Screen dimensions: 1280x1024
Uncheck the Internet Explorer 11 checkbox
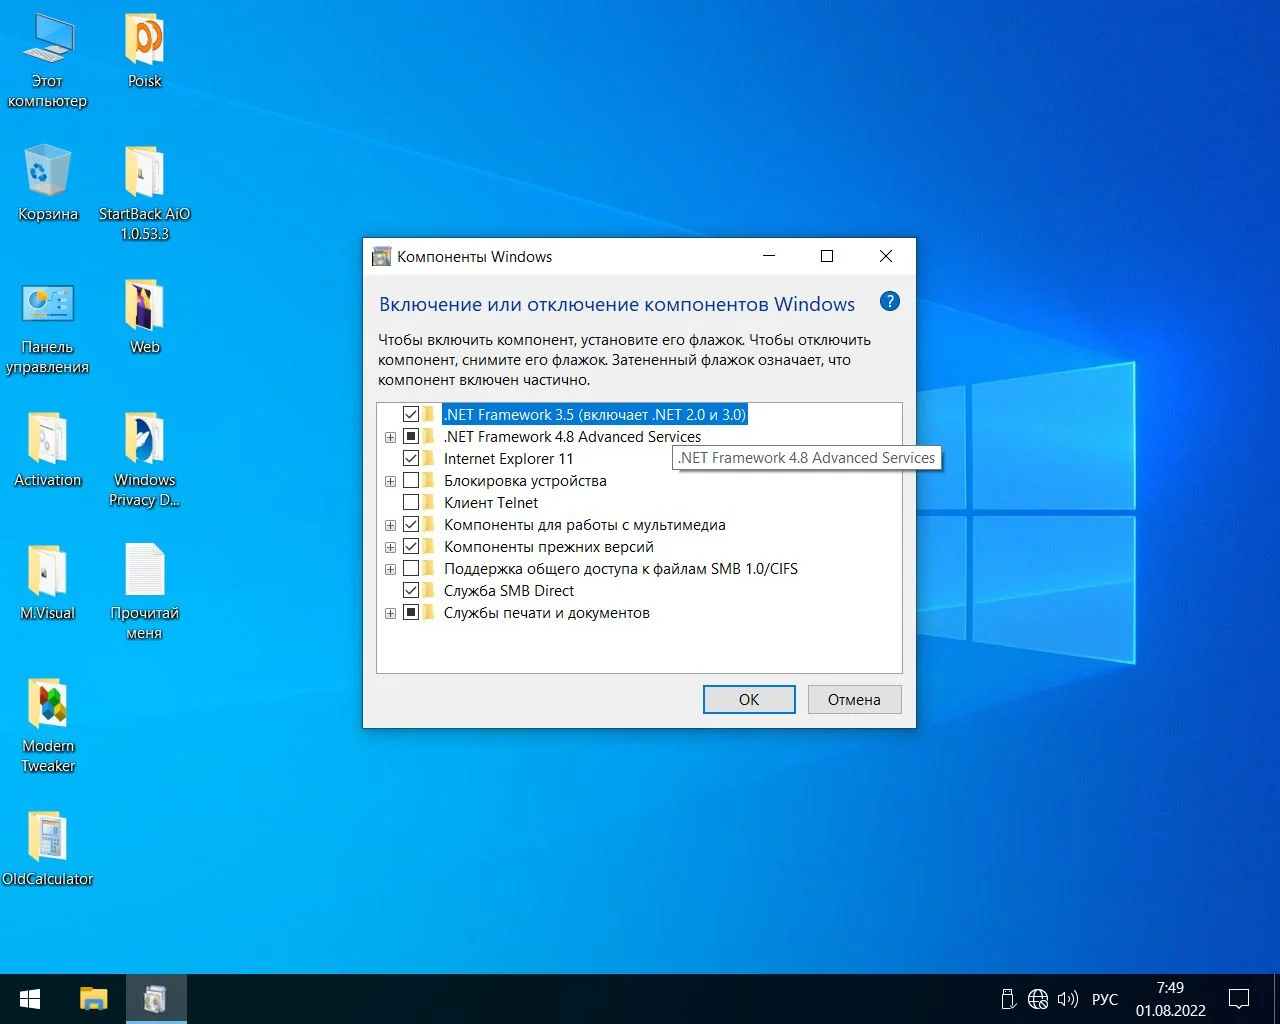click(x=411, y=459)
